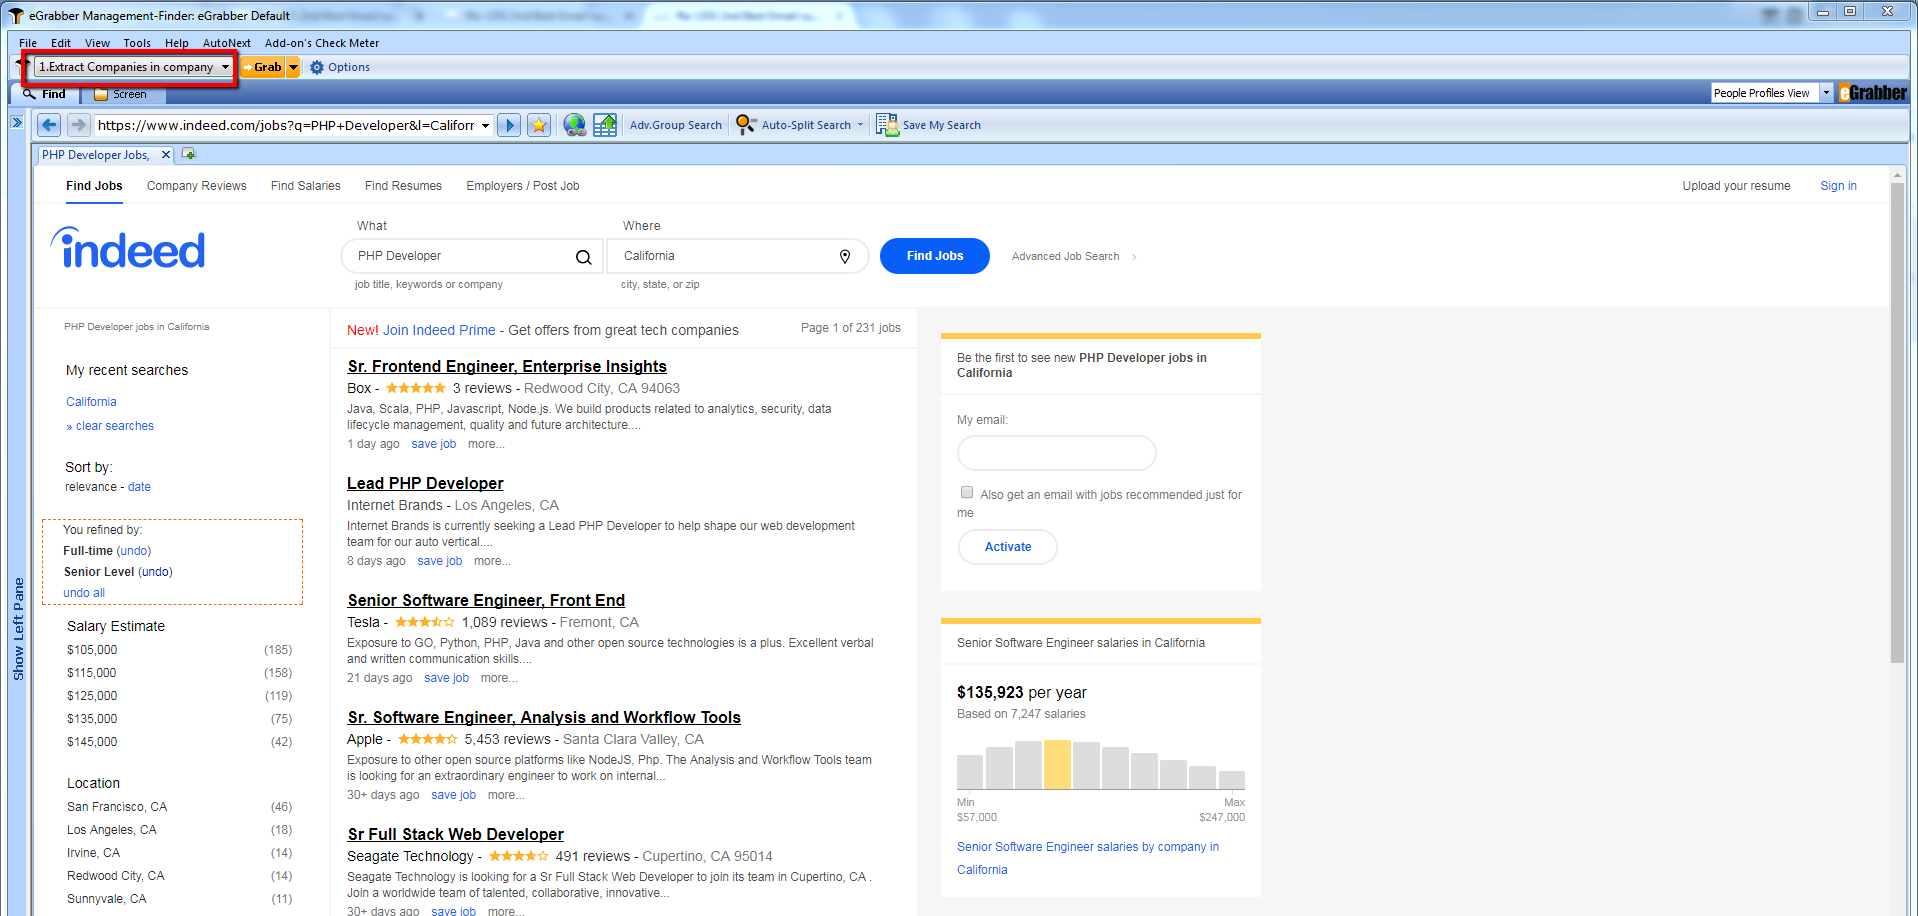Click the highlighted yellow salary bar
Screen dimensions: 1918x916
[x=1057, y=765]
